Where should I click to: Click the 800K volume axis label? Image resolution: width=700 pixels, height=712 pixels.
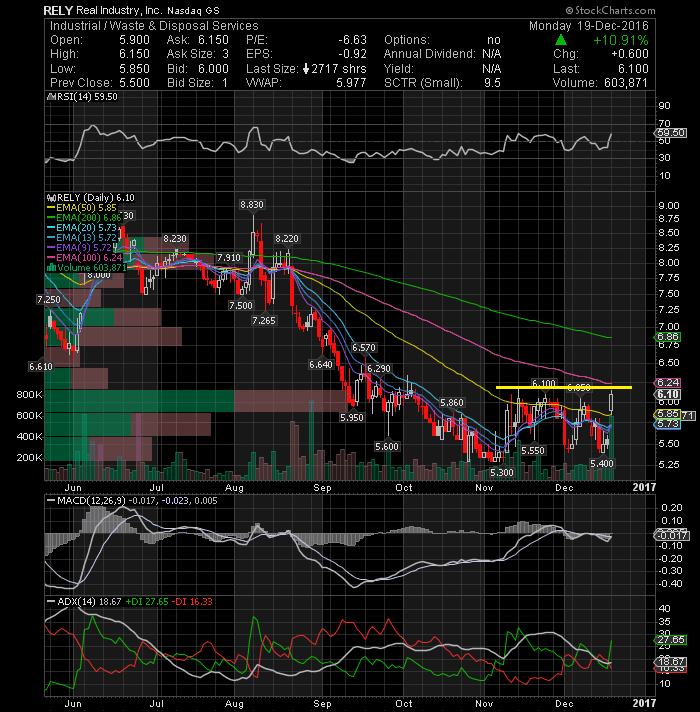point(30,395)
